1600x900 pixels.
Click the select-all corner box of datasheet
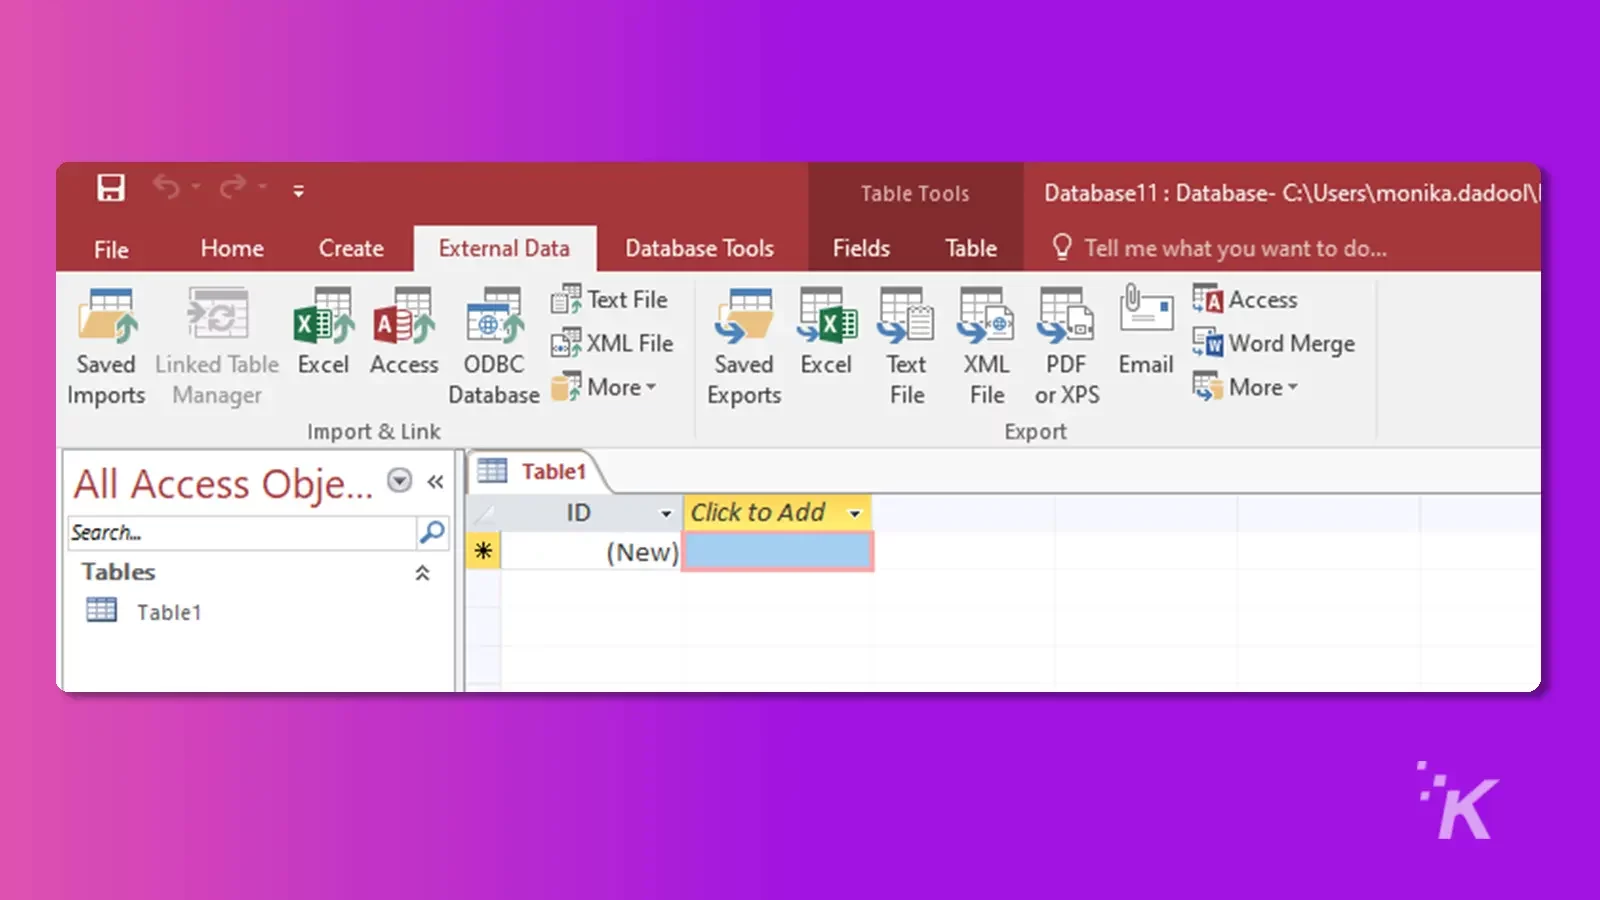click(x=483, y=514)
